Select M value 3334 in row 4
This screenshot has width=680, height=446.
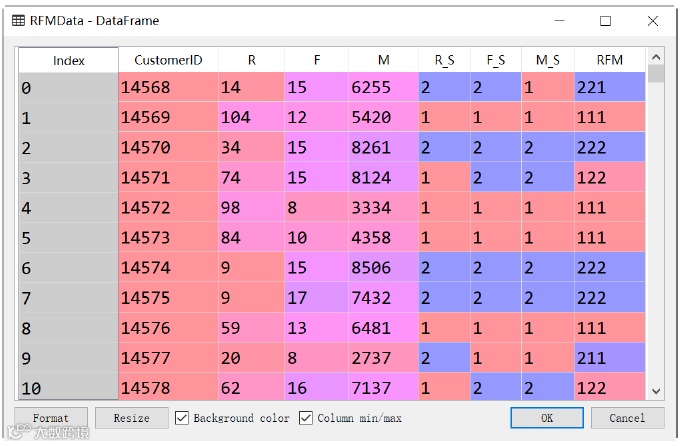click(x=383, y=208)
